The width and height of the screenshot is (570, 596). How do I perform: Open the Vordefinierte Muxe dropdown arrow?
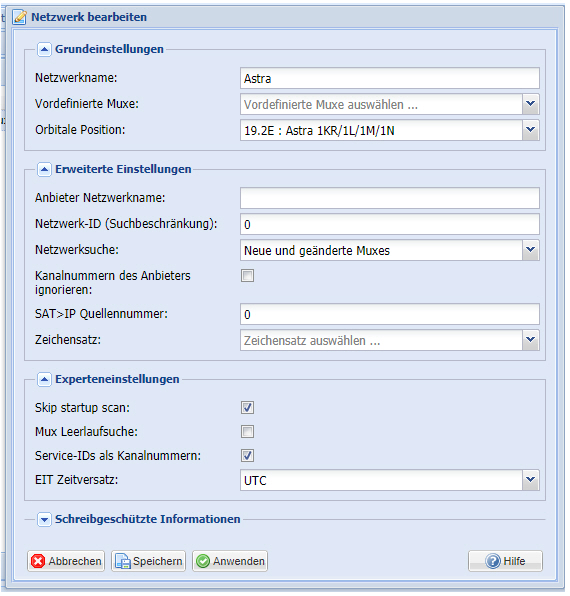point(530,104)
